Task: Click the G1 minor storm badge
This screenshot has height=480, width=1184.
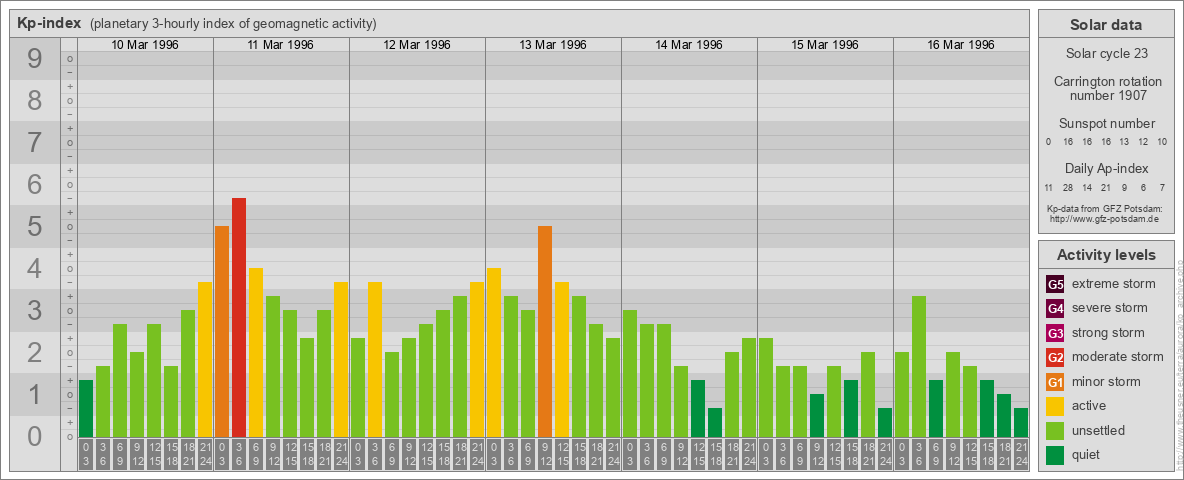Action: pyautogui.click(x=1055, y=382)
